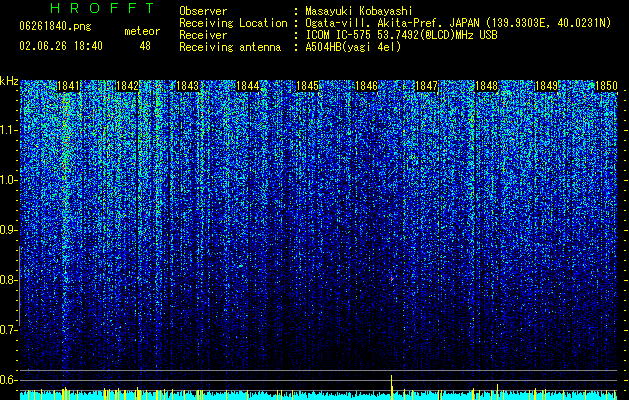
Task: Click the 1845 time marker
Action: [307, 86]
